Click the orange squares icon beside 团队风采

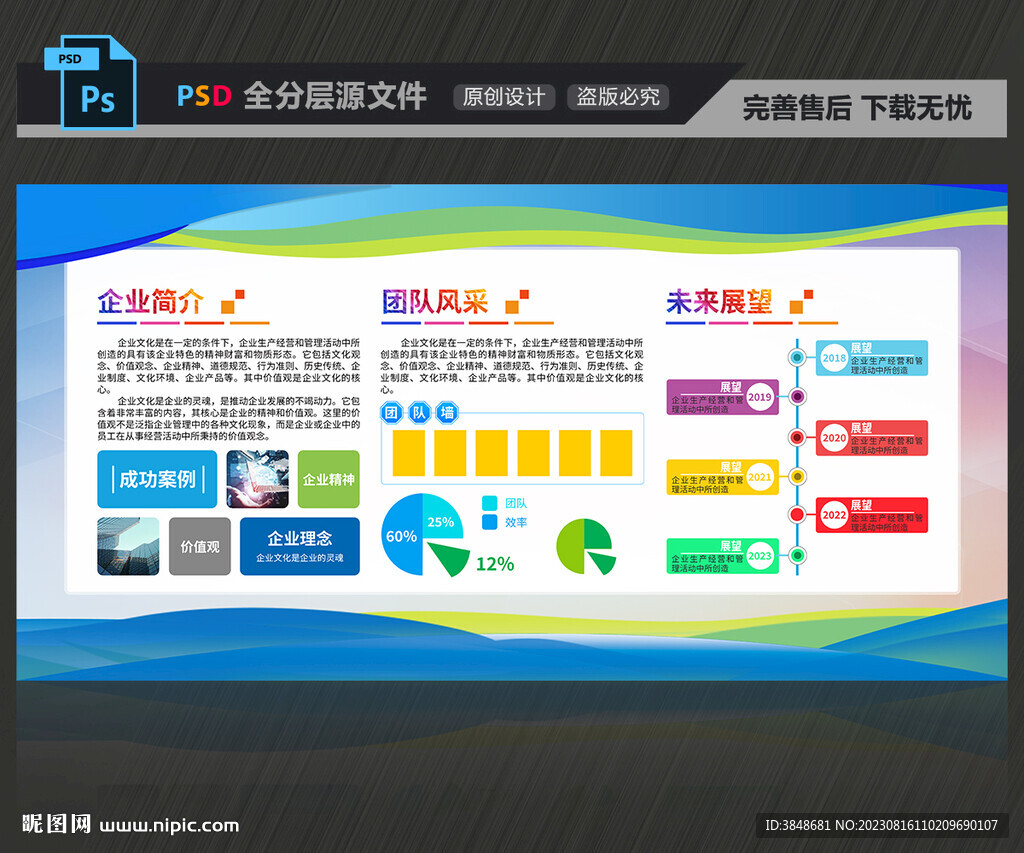(517, 302)
